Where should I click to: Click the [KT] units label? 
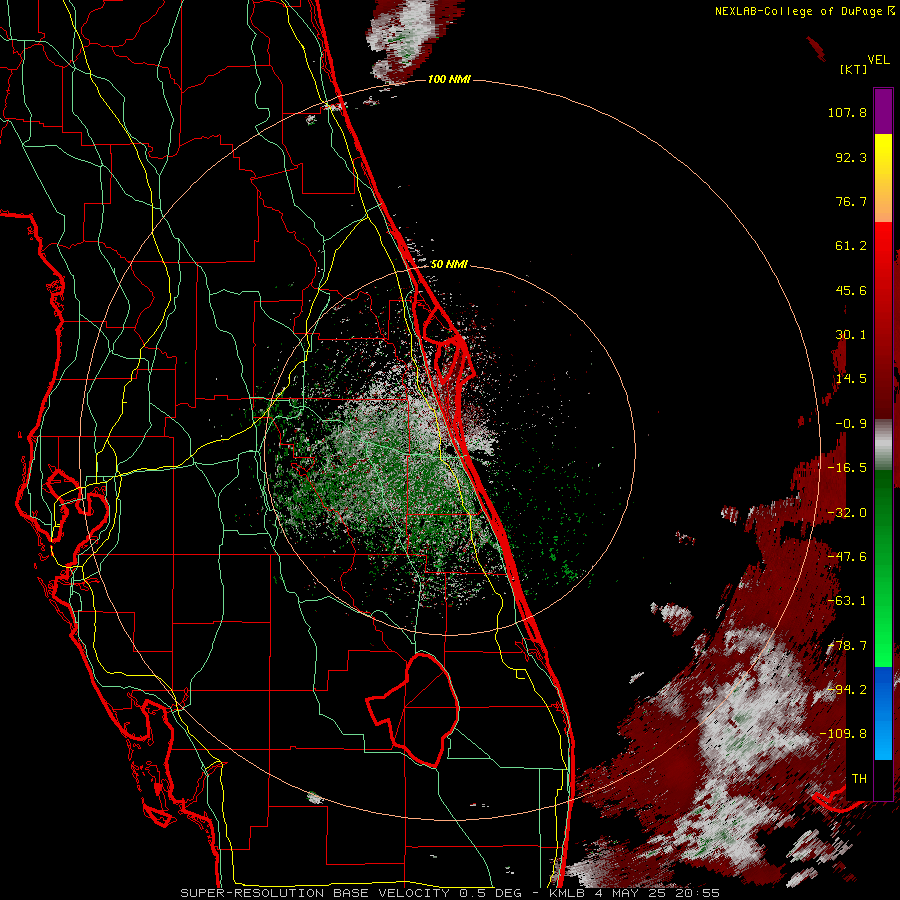pos(854,69)
